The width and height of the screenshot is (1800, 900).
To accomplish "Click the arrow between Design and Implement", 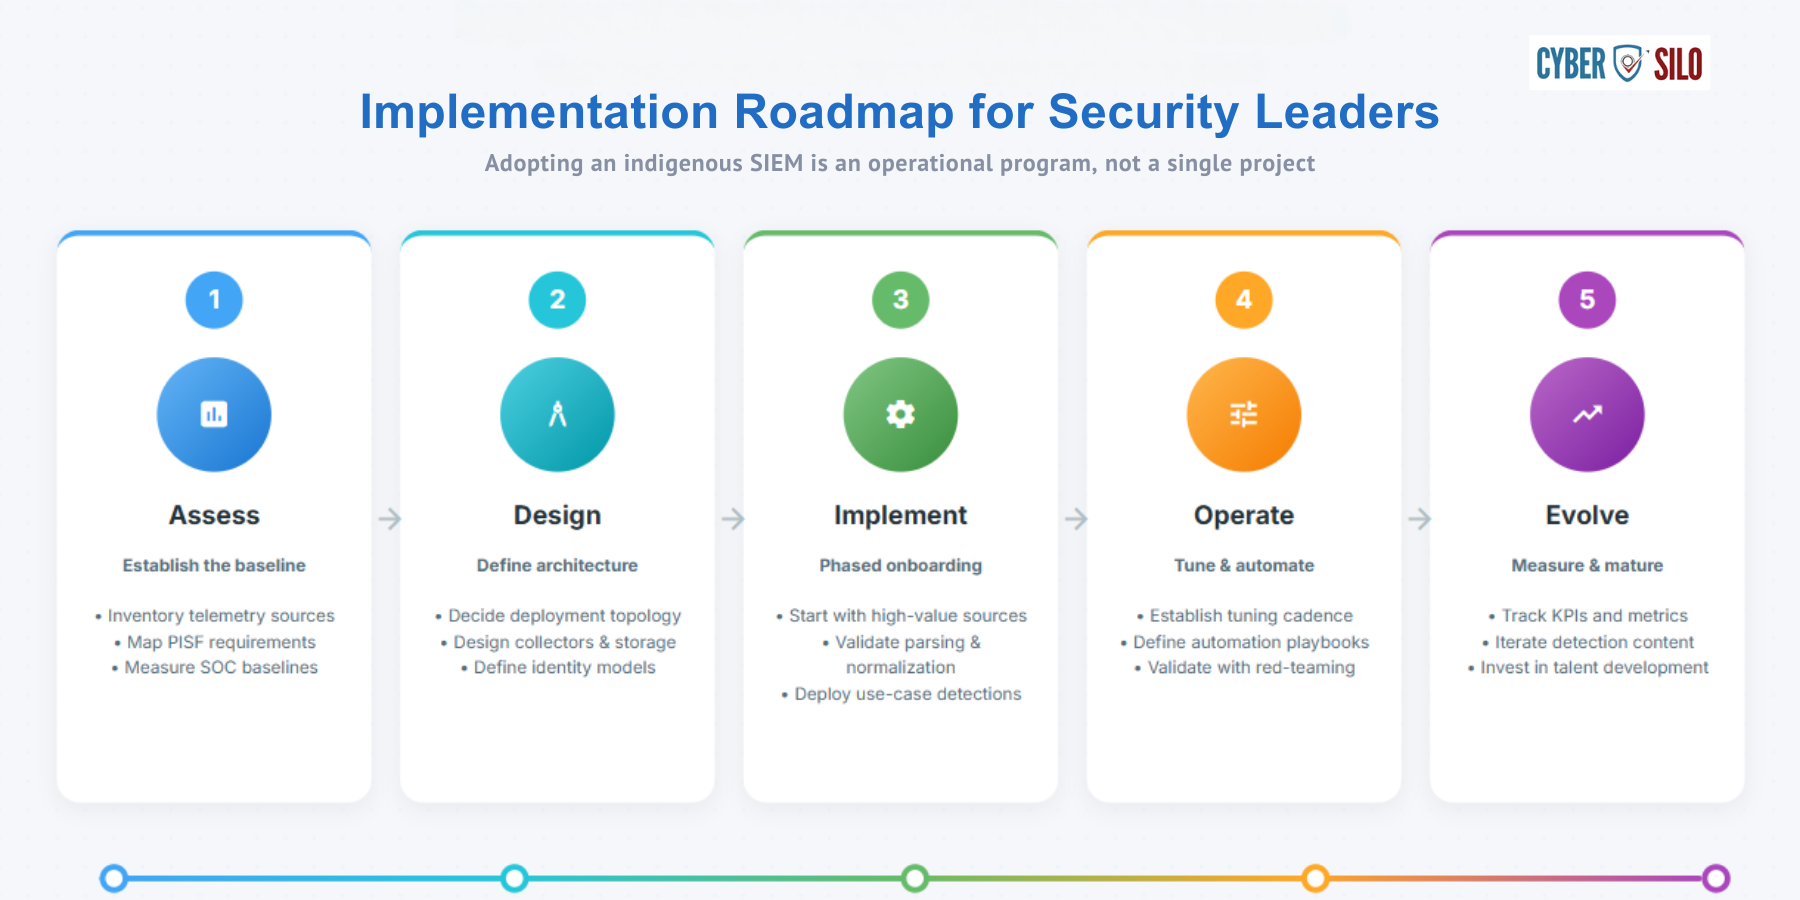I will 733,519.
